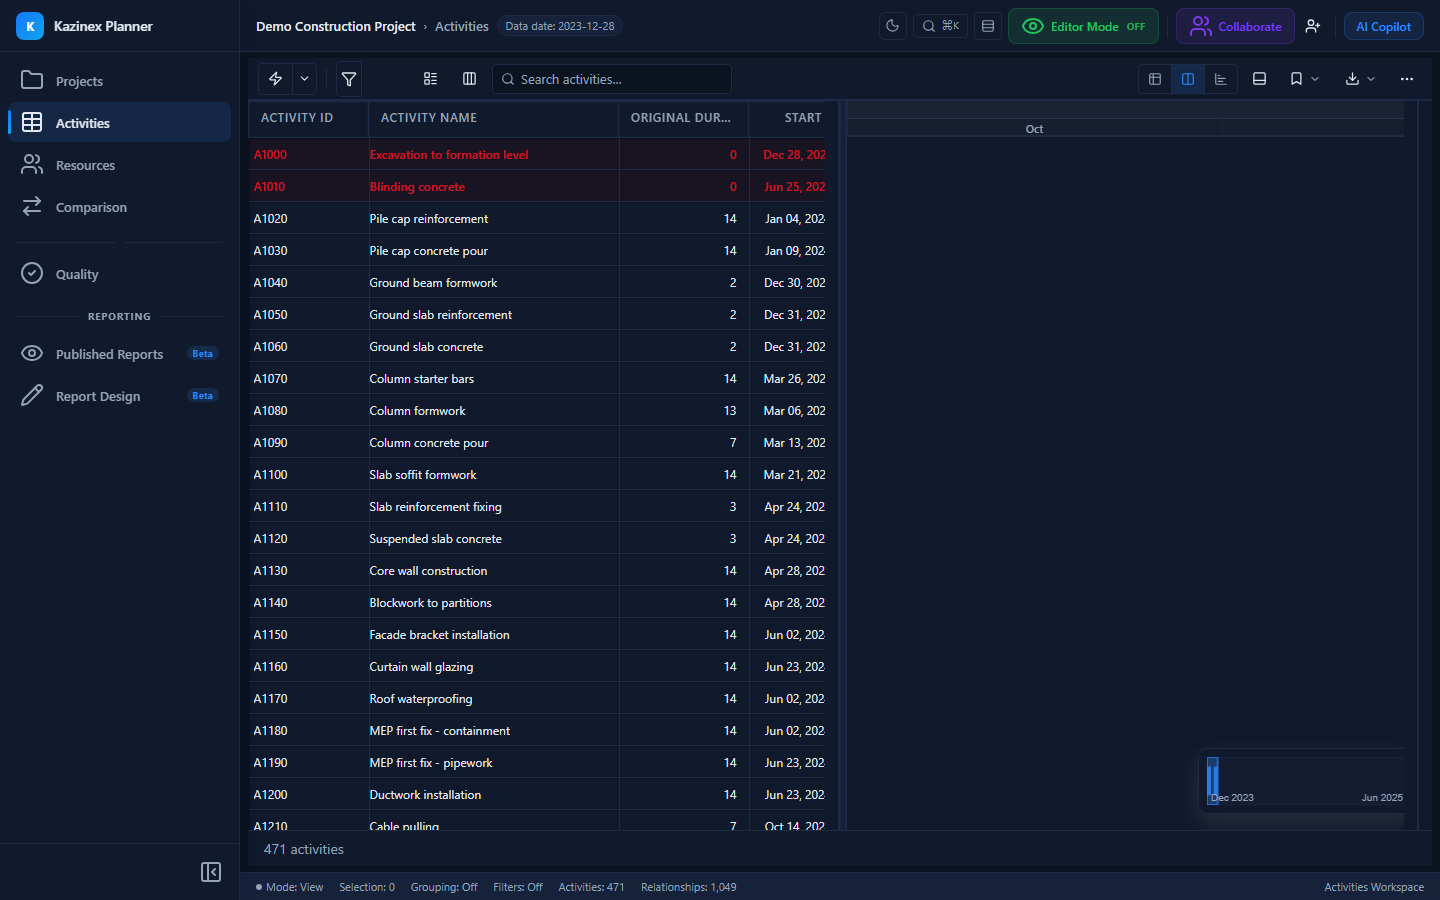Select MEP first fix - pipework
The image size is (1440, 900).
click(x=430, y=763)
